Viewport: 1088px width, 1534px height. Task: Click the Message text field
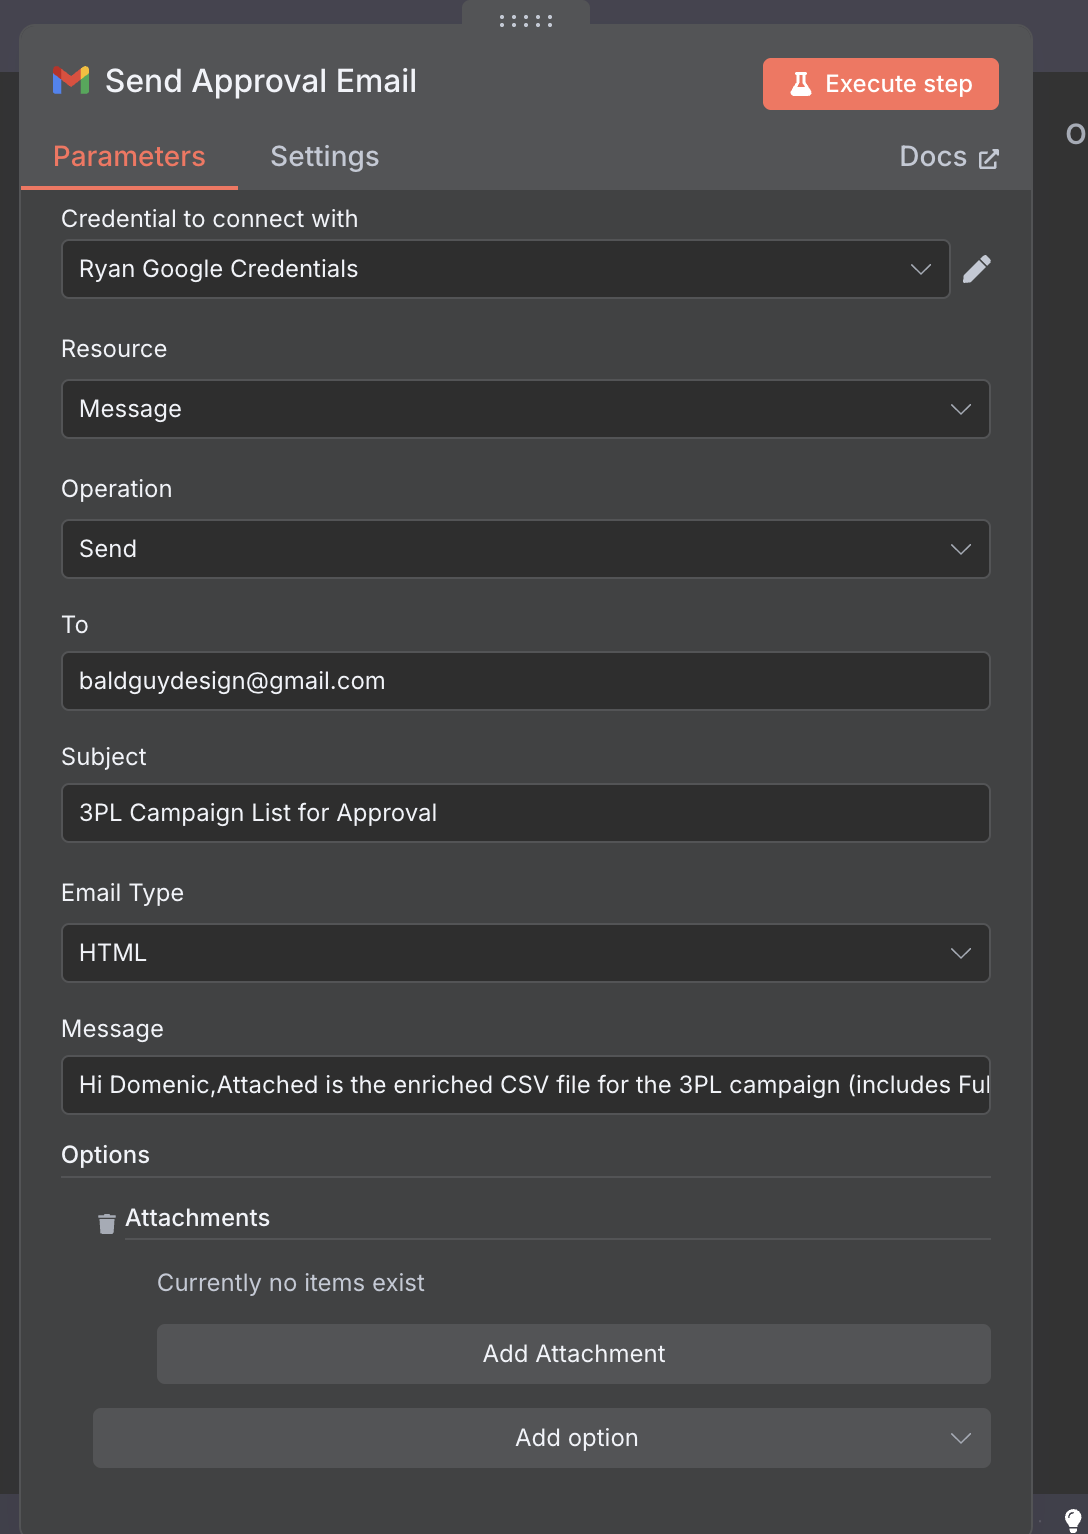(x=526, y=1085)
